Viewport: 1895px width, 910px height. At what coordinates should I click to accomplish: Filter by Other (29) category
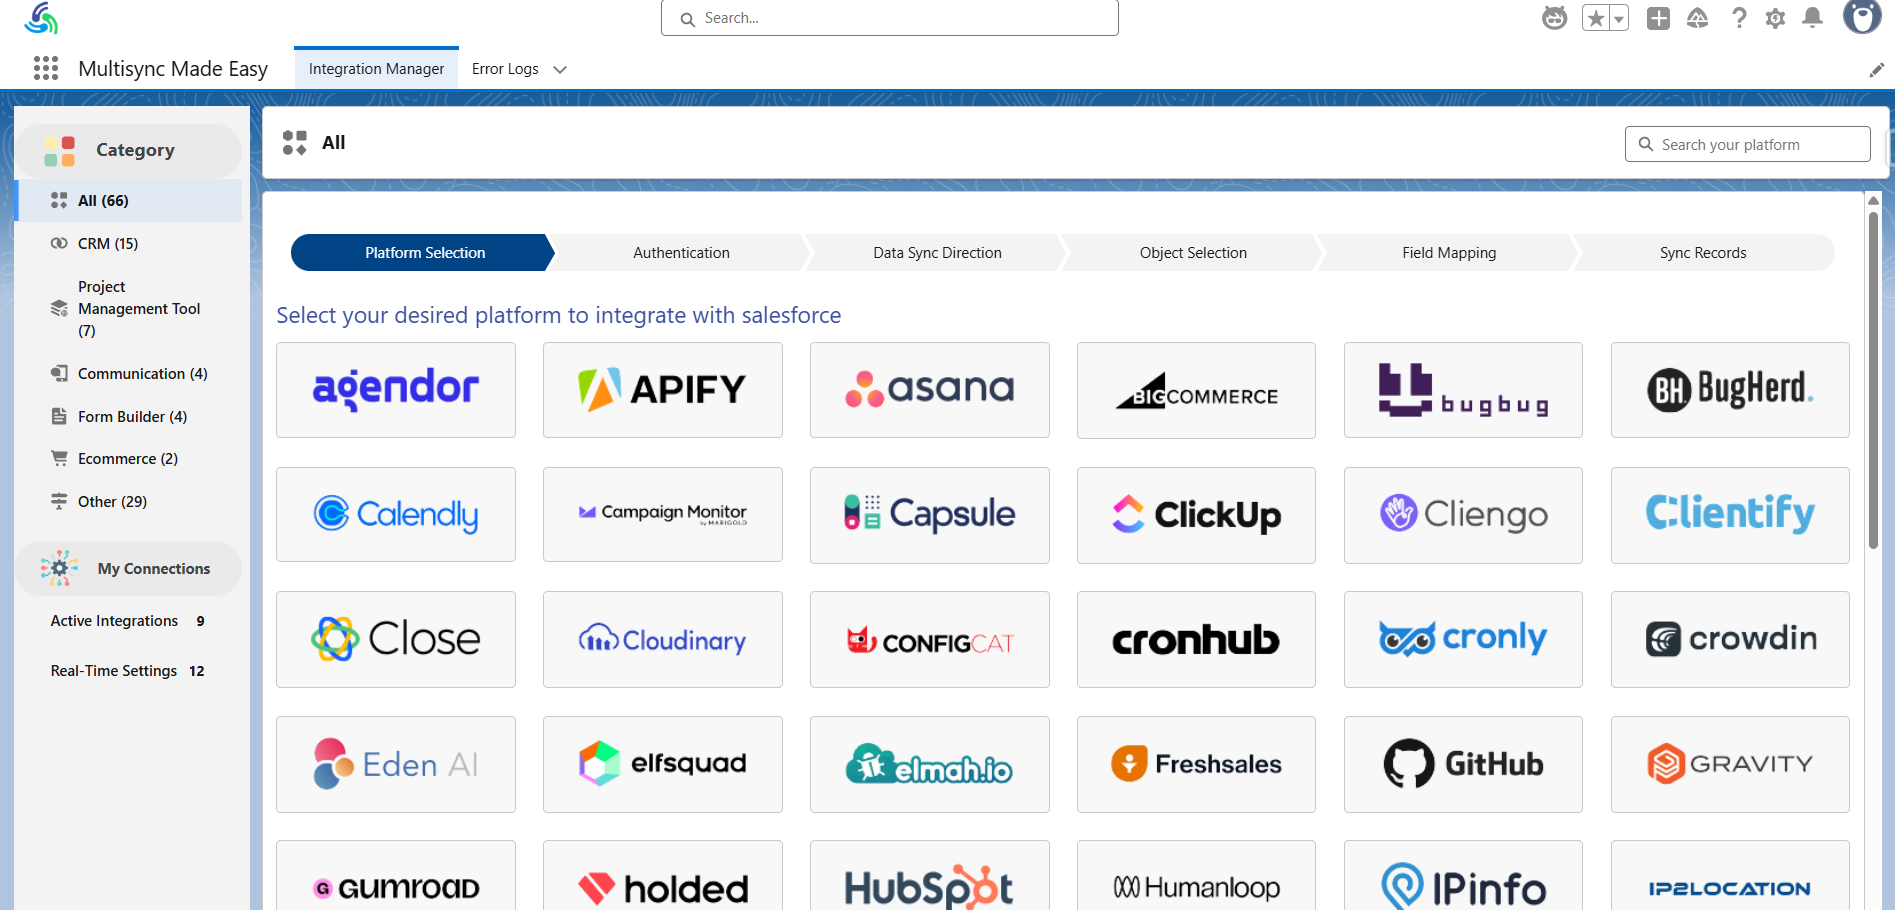point(130,501)
